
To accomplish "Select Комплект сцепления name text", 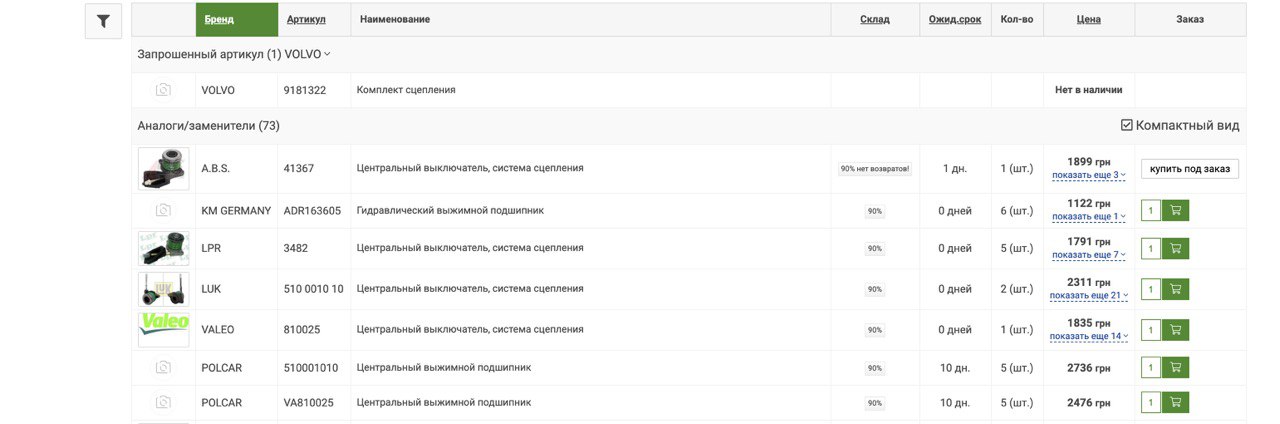I will (406, 90).
